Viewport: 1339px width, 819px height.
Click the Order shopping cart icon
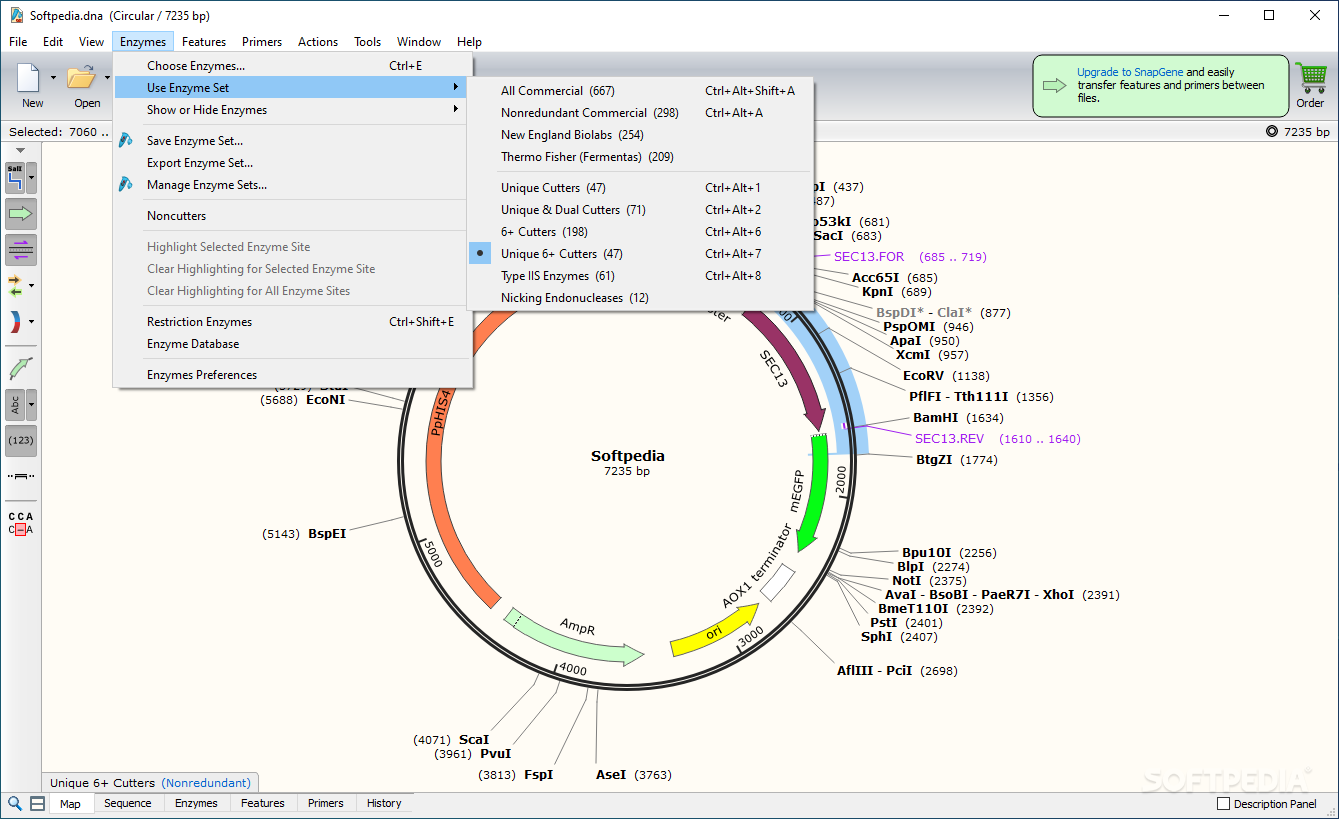[1310, 77]
